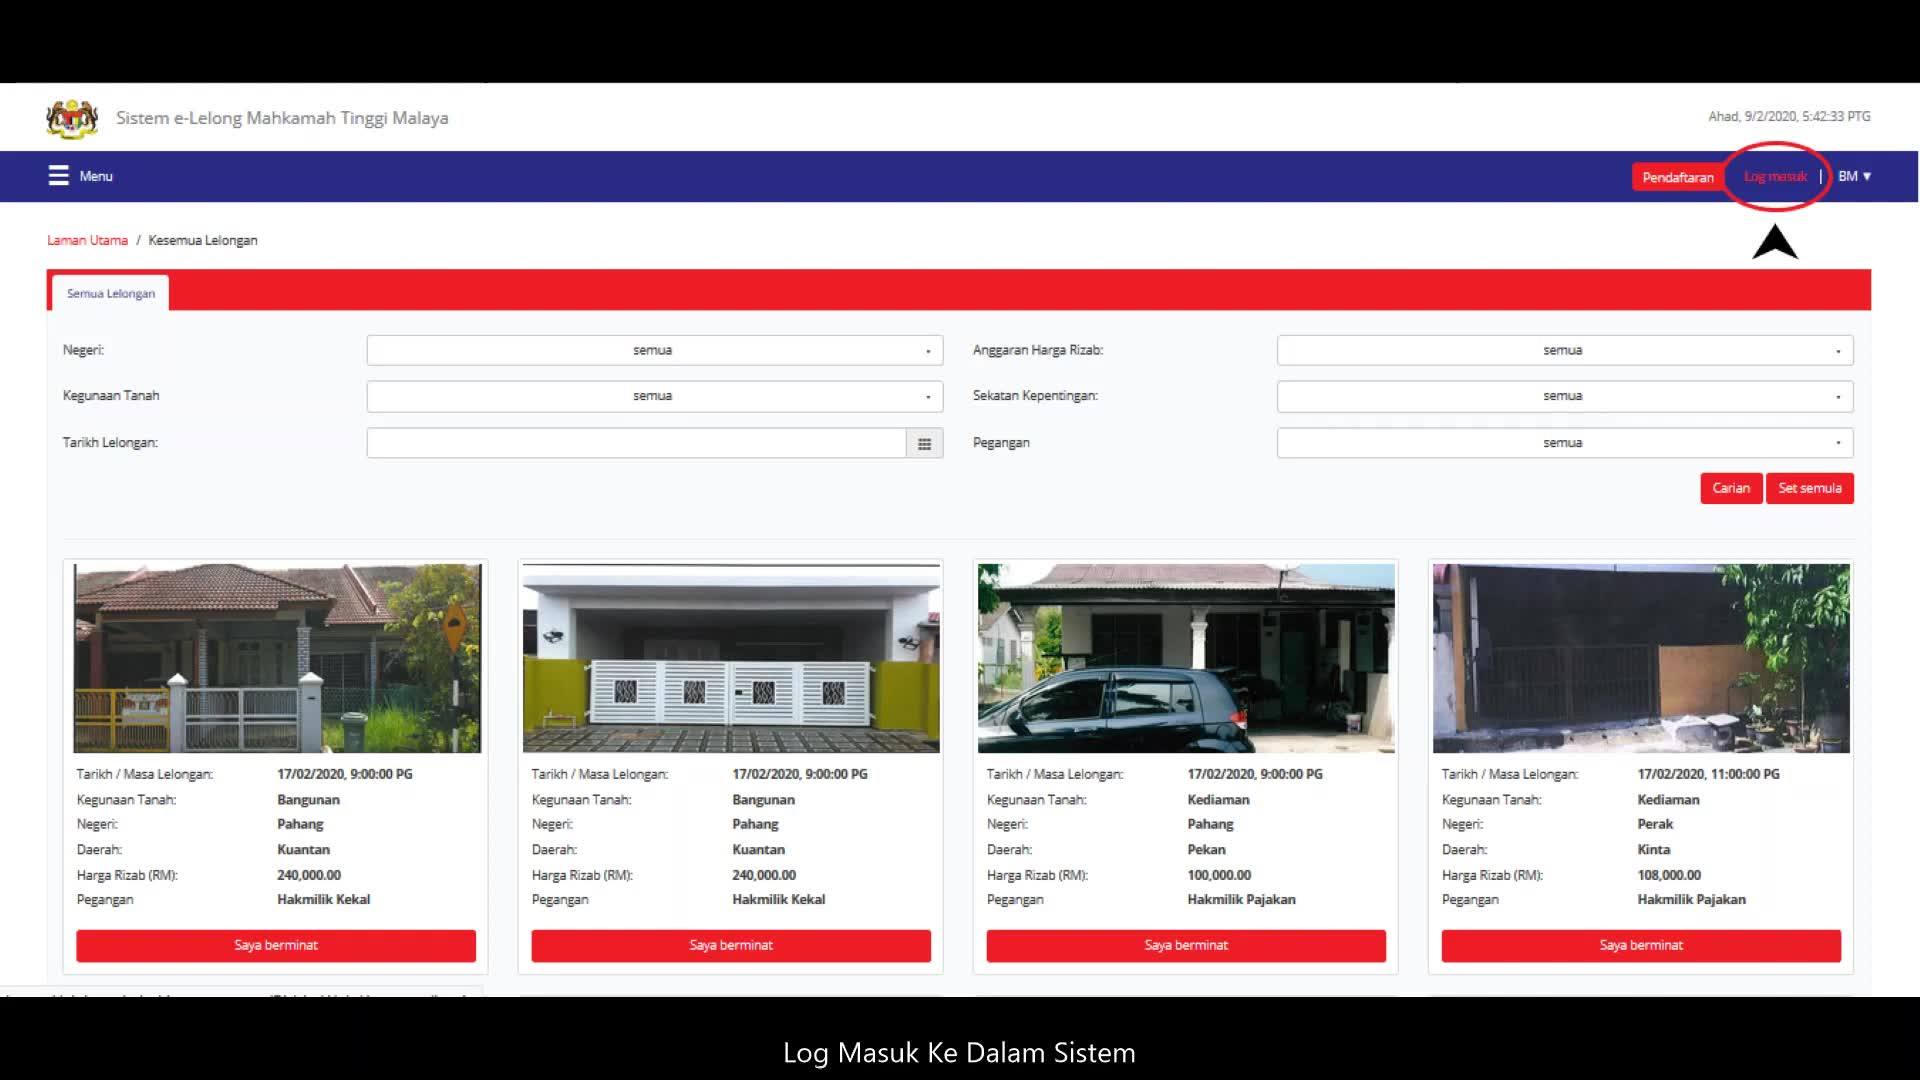Click the 108,000.00 reserve price value

[1669, 875]
